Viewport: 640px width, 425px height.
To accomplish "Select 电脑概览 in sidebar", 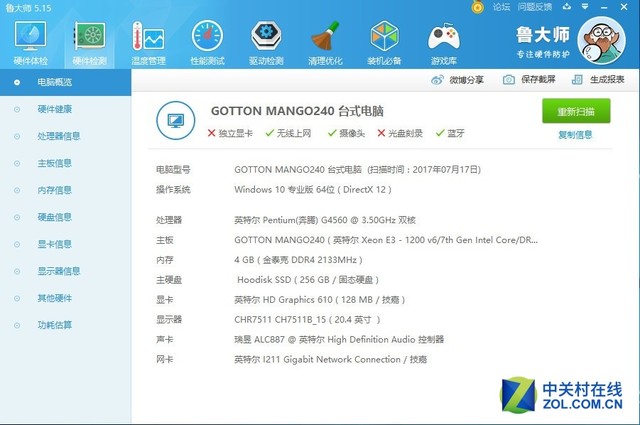I will coord(65,82).
